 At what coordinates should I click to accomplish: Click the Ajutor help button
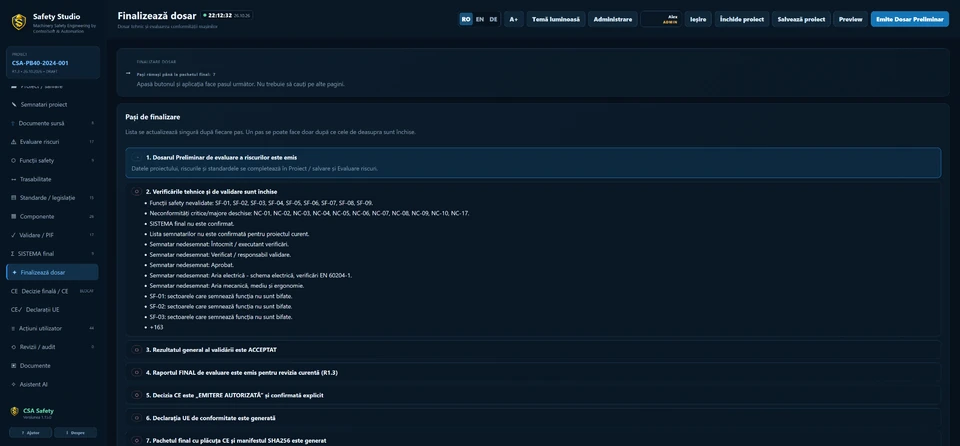(x=31, y=433)
